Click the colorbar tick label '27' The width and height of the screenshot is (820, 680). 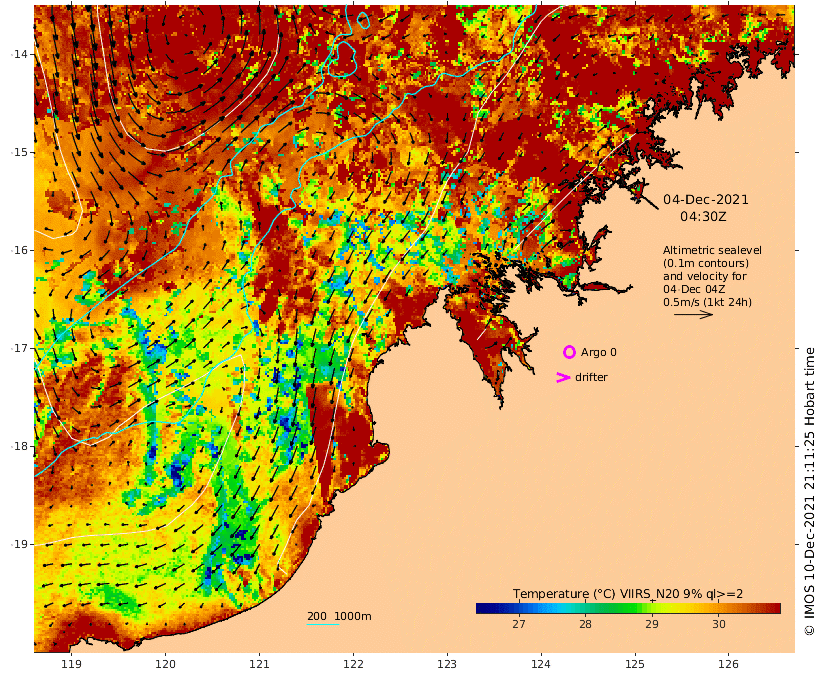[518, 624]
